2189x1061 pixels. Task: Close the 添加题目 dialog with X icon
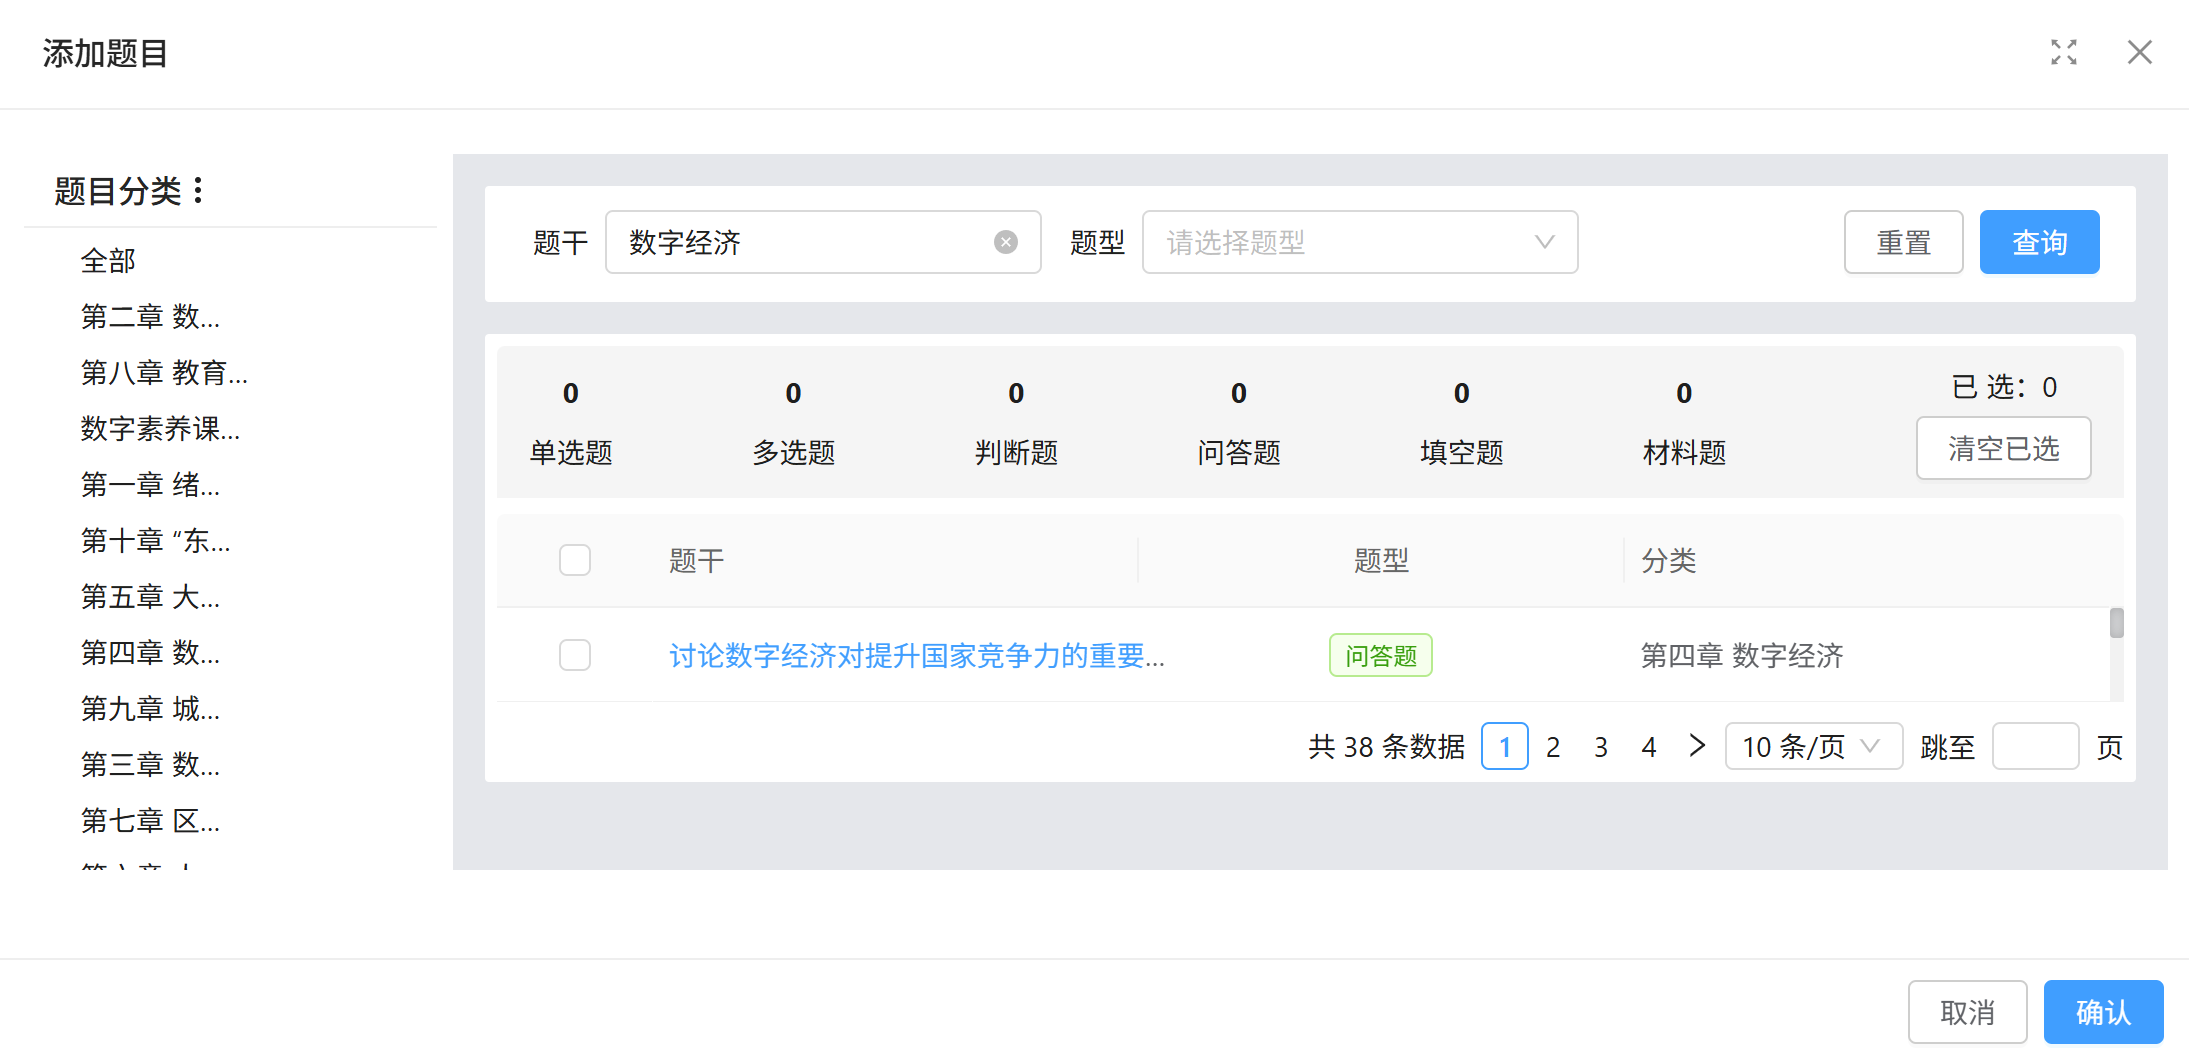tap(2139, 52)
